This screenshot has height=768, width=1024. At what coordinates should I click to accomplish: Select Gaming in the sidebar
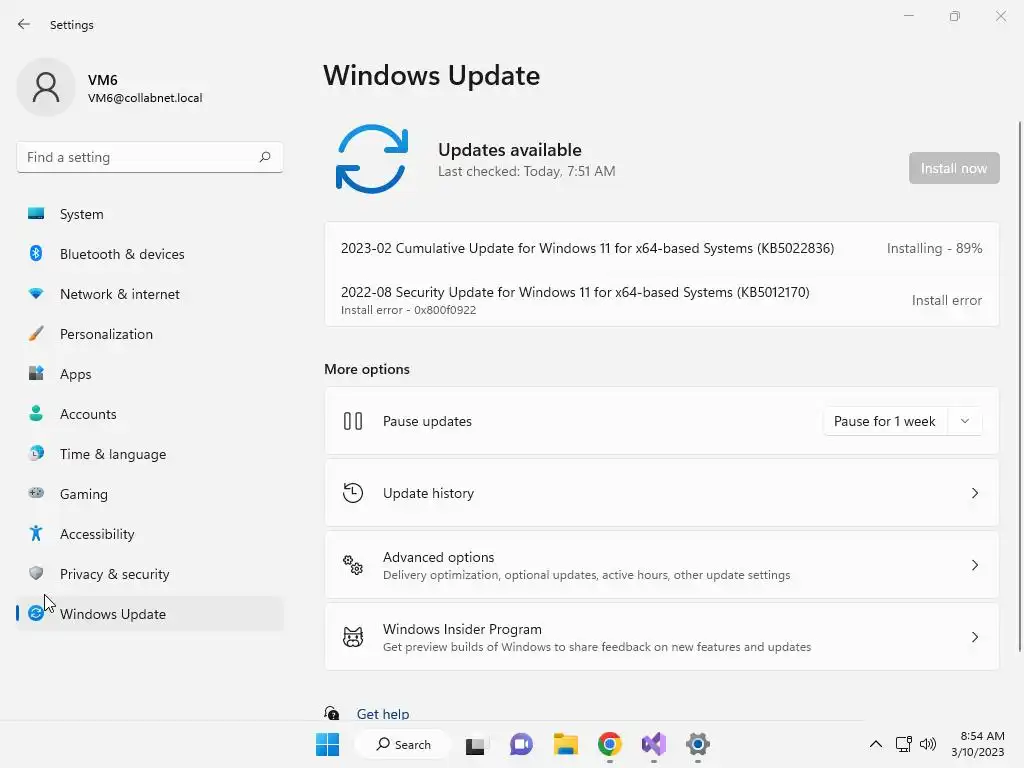150,494
